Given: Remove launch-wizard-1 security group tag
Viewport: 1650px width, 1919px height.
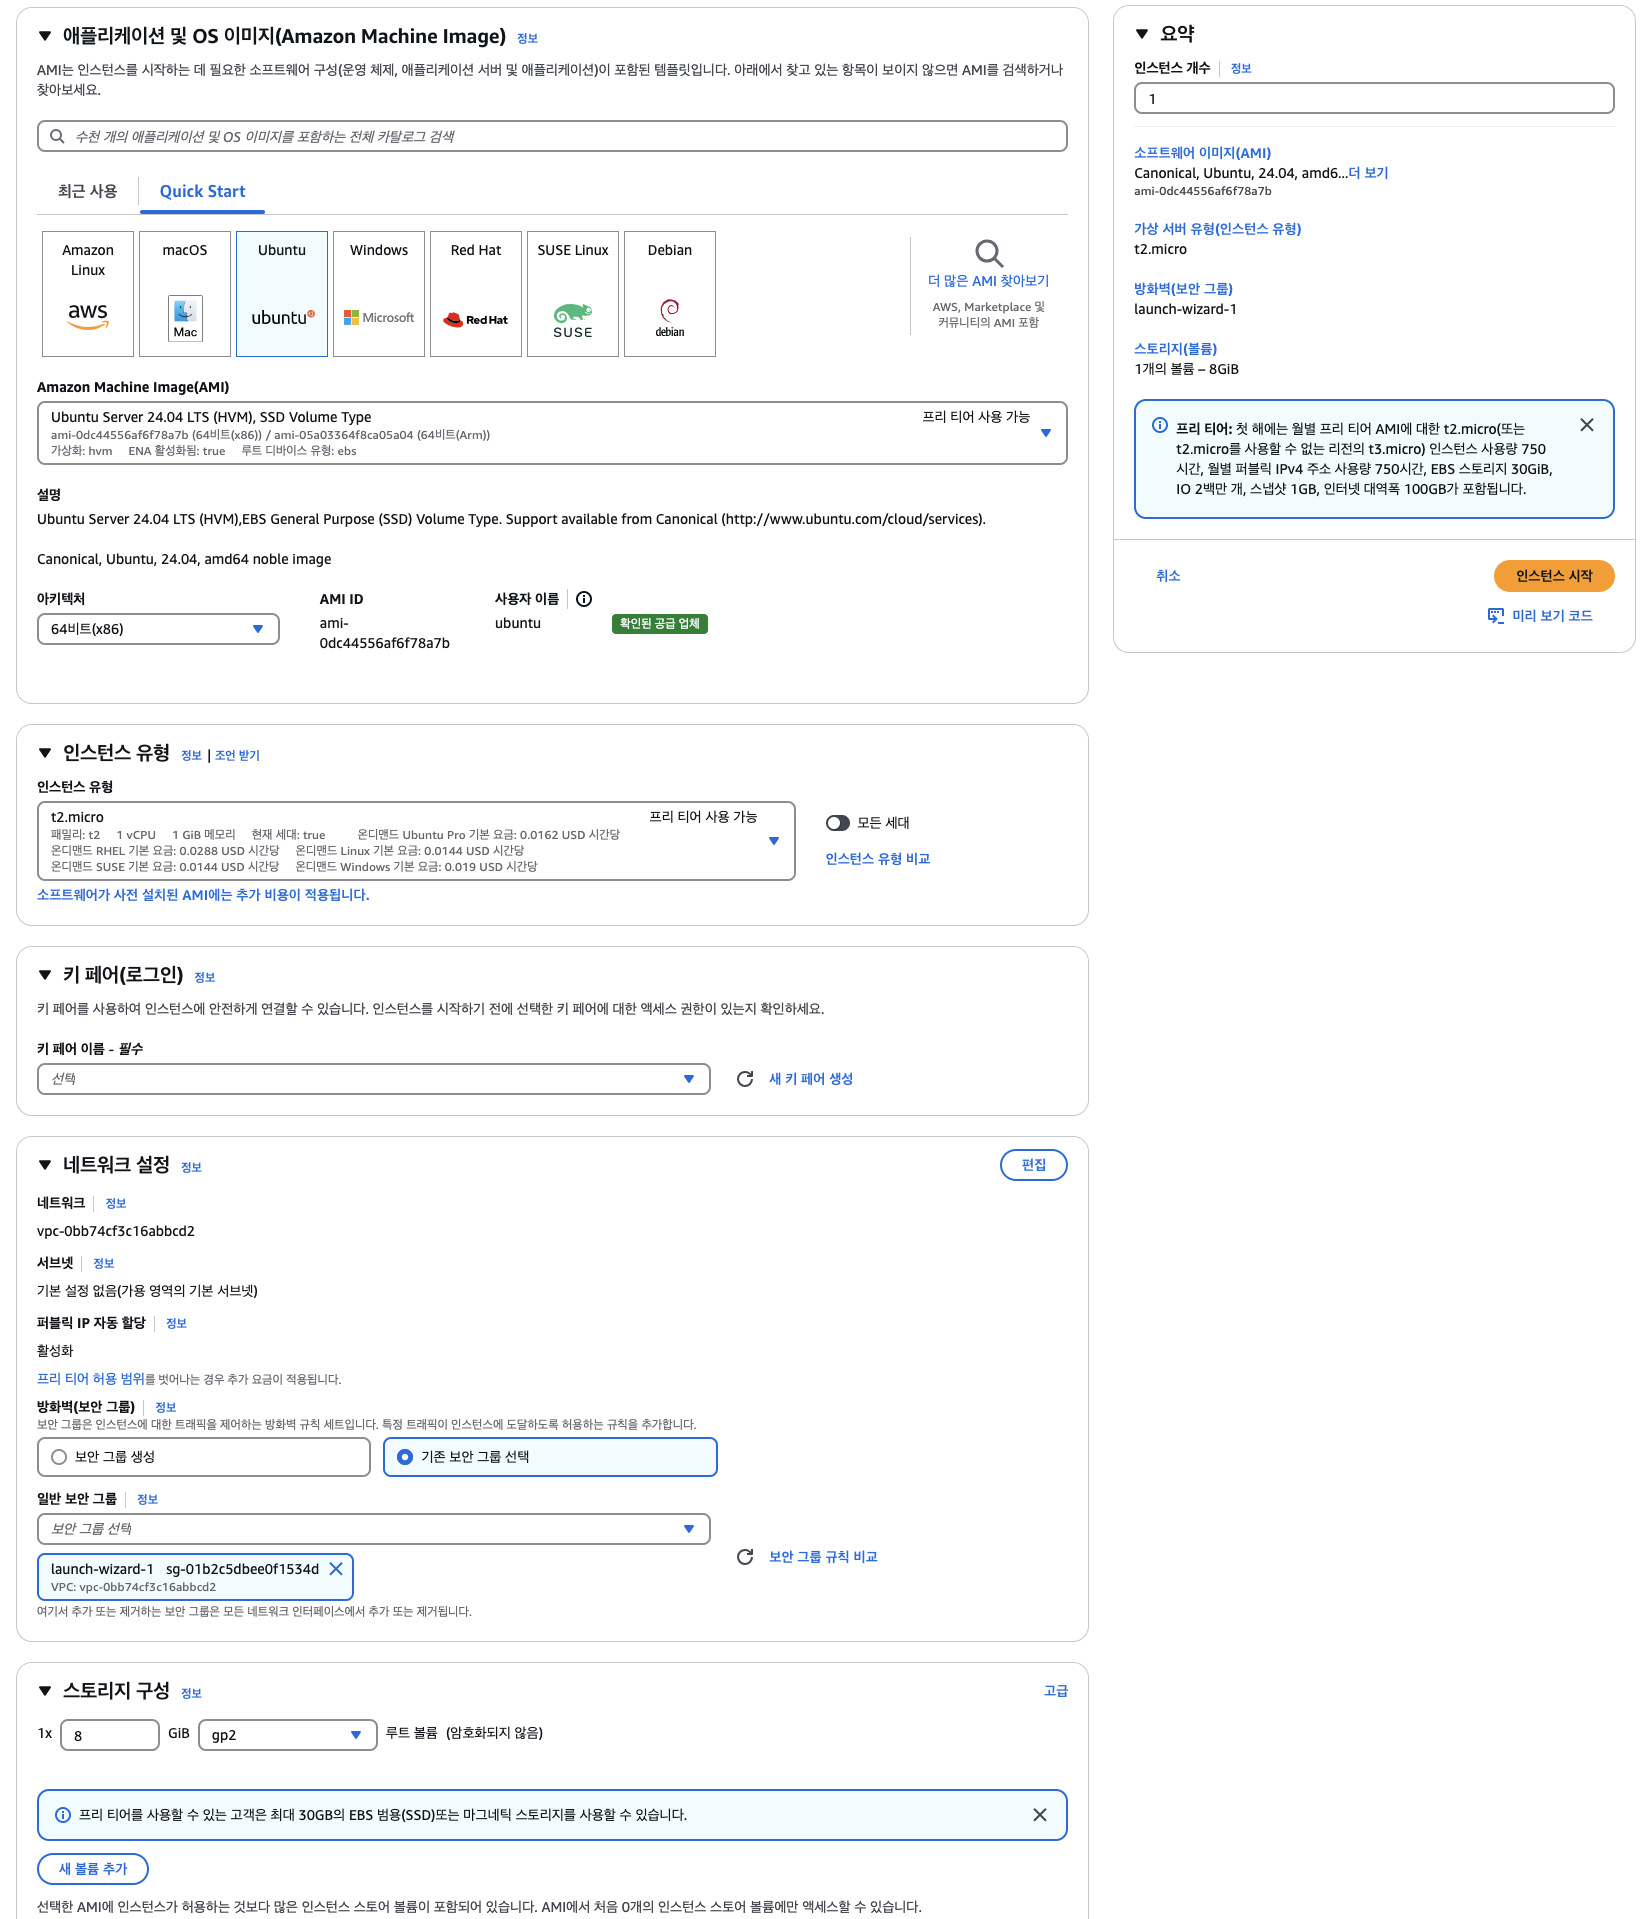Looking at the screenshot, I should pos(336,1569).
